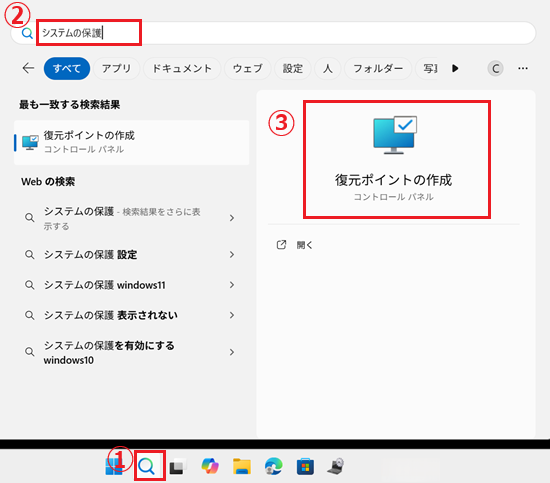Launch Microsoft Edge from the taskbar
Screen dimensions: 550x483
pos(274,467)
